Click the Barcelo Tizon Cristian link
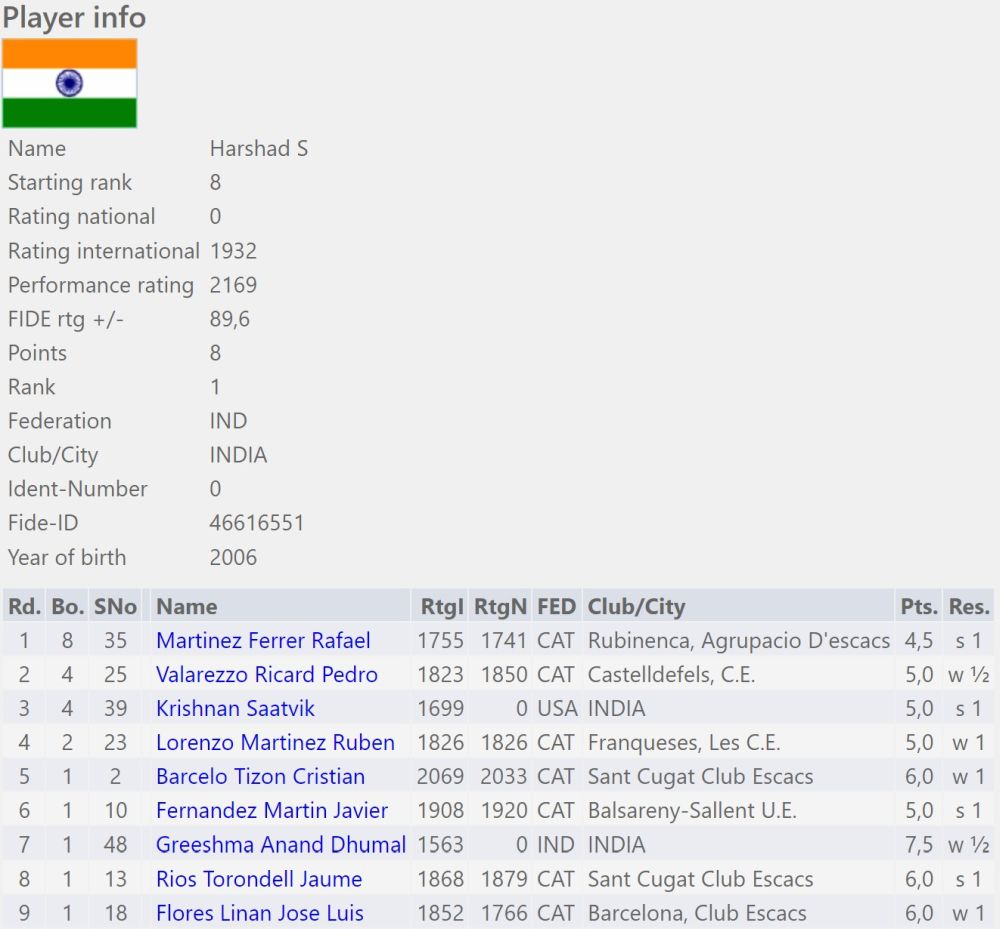 (x=260, y=777)
